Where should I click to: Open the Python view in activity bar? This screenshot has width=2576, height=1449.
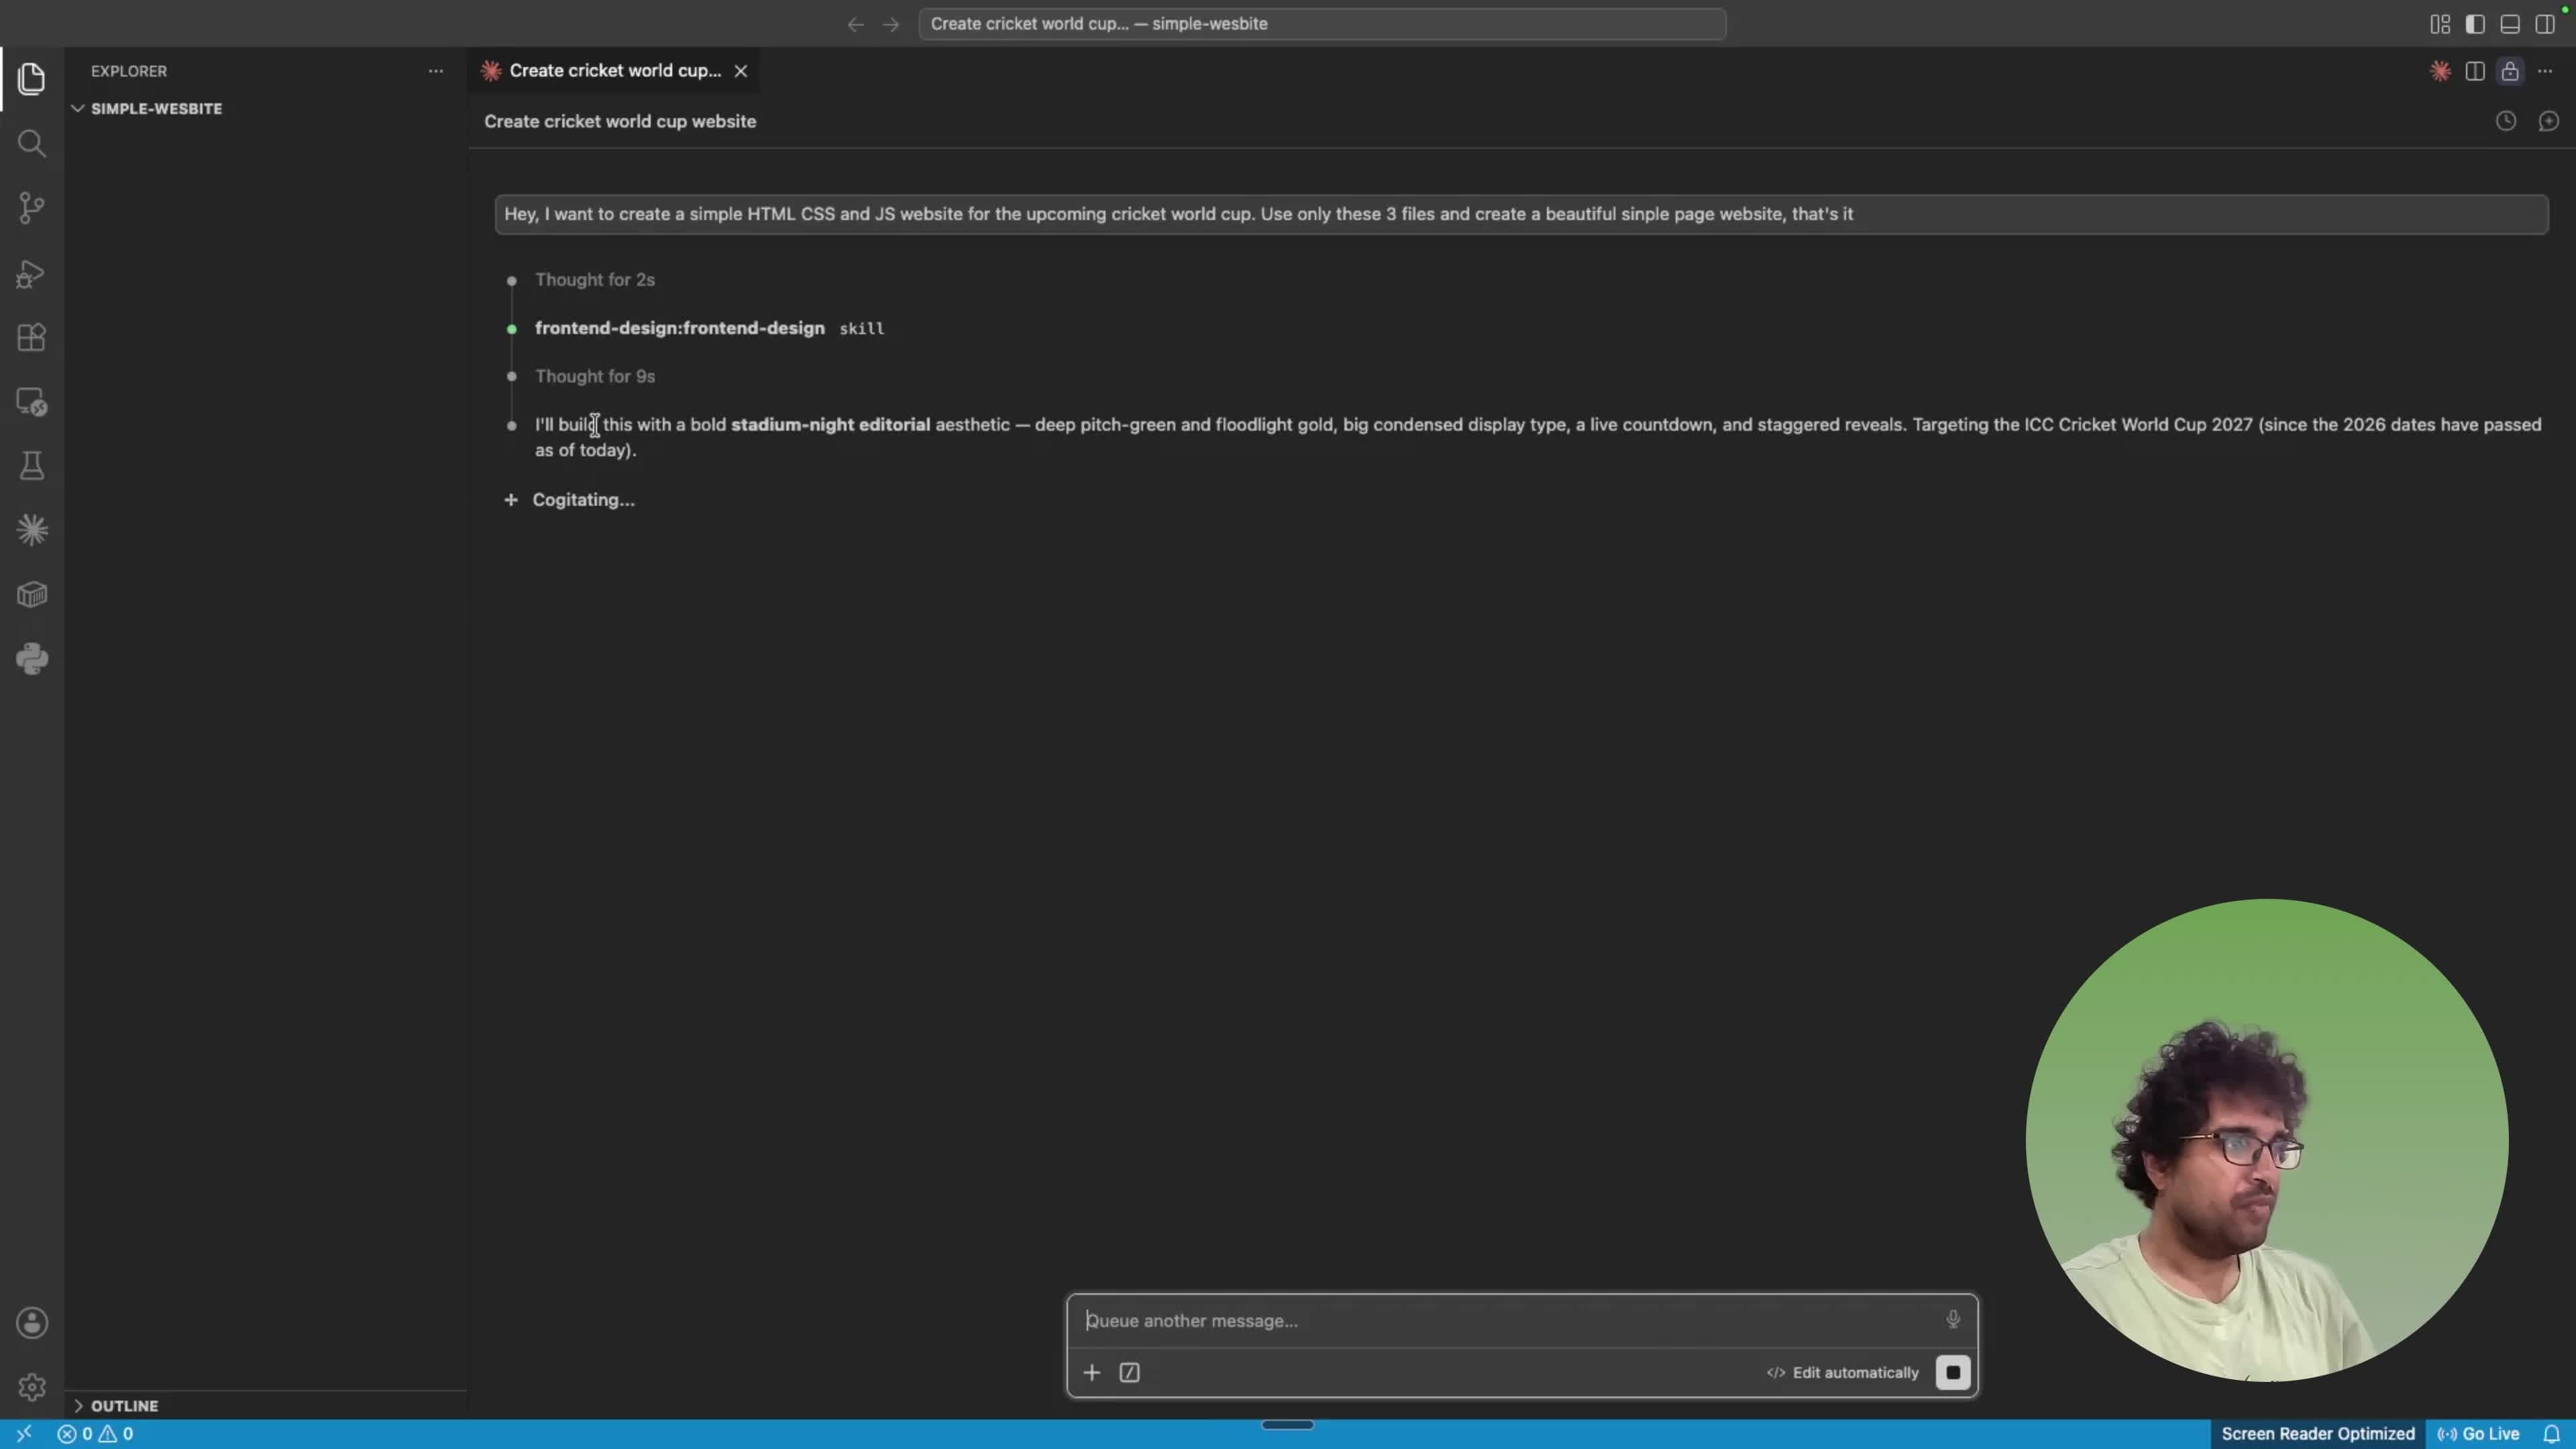click(x=31, y=659)
